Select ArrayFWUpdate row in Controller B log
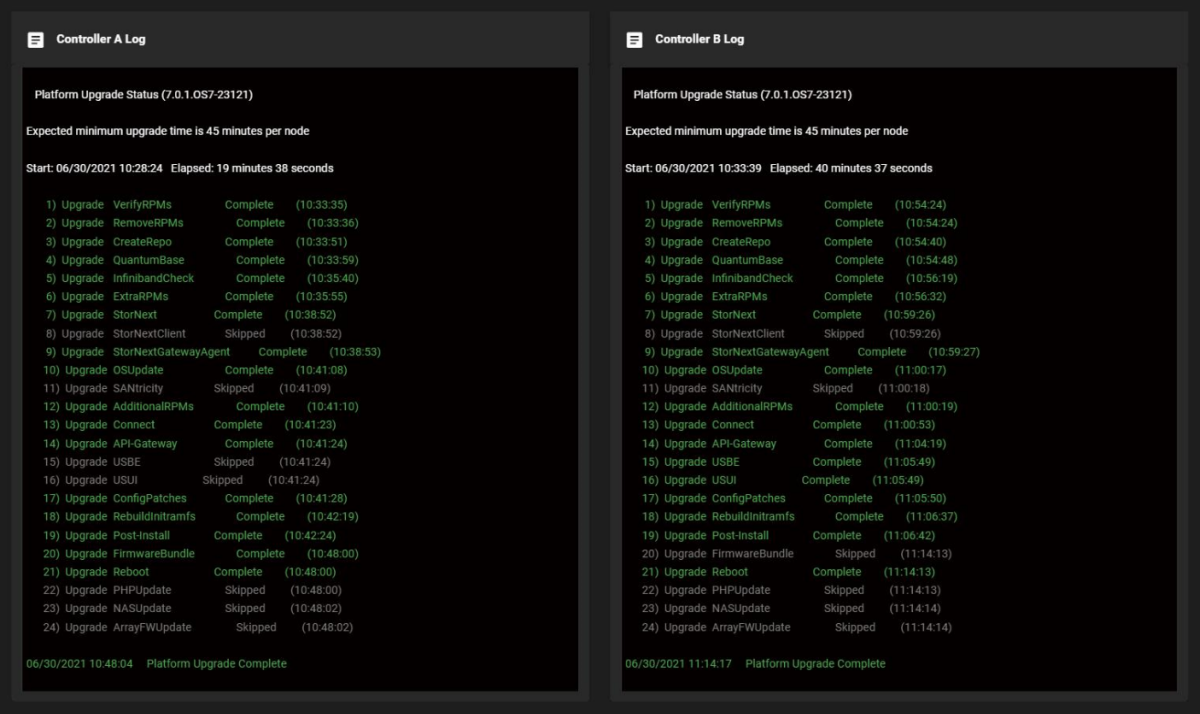This screenshot has width=1200, height=714. [796, 628]
